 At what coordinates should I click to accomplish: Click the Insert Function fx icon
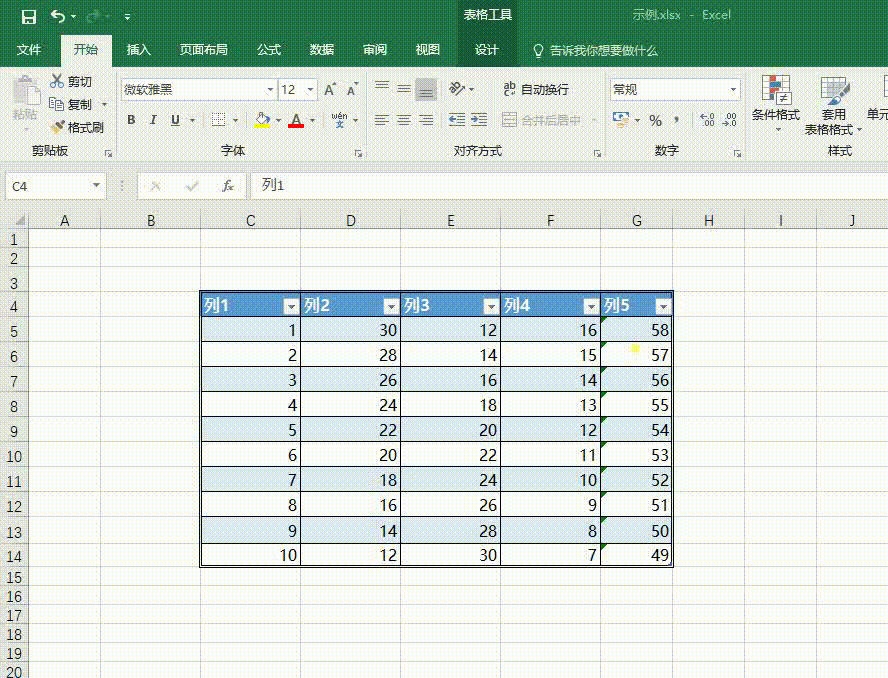(x=228, y=186)
